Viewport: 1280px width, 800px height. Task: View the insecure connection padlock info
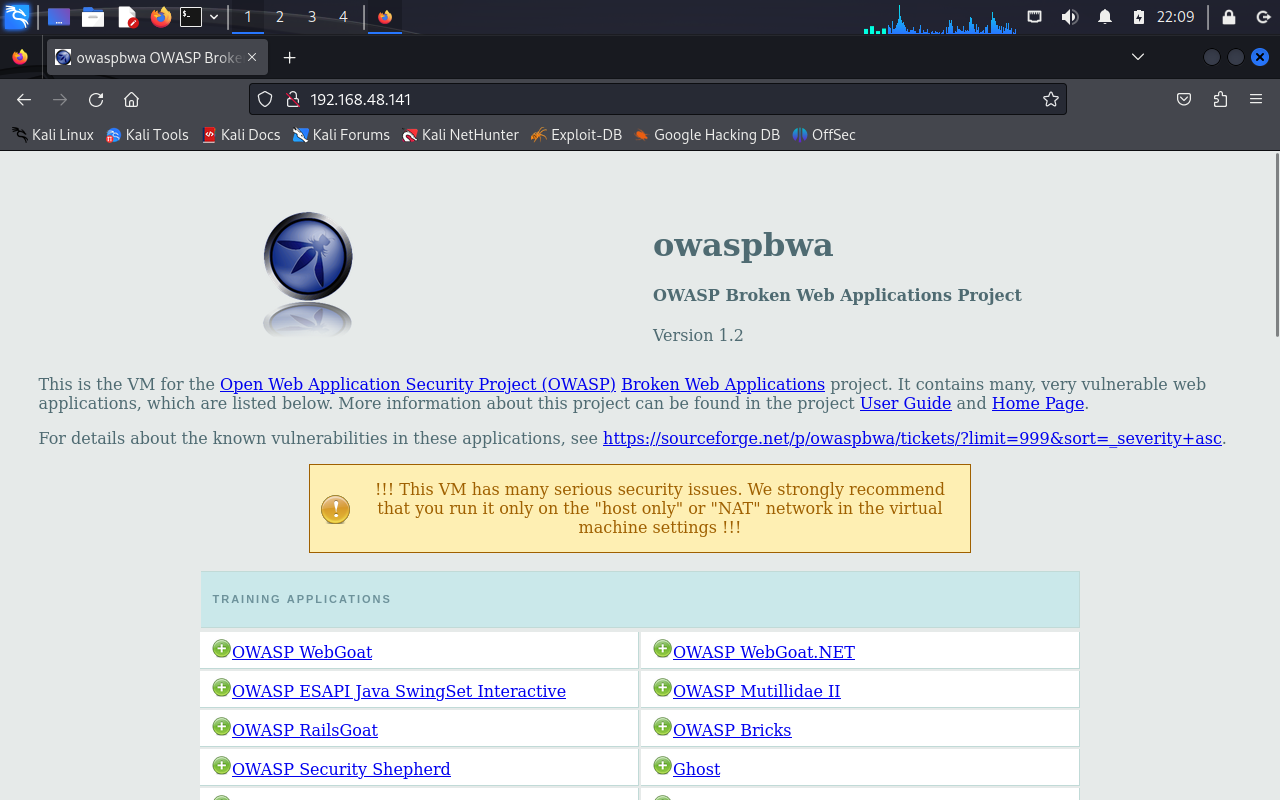(x=293, y=99)
